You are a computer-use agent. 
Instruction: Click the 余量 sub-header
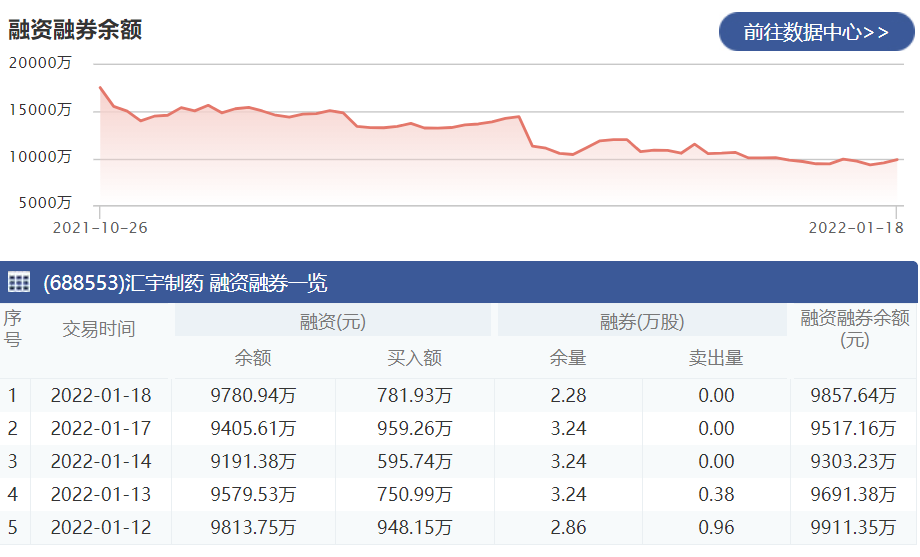568,357
